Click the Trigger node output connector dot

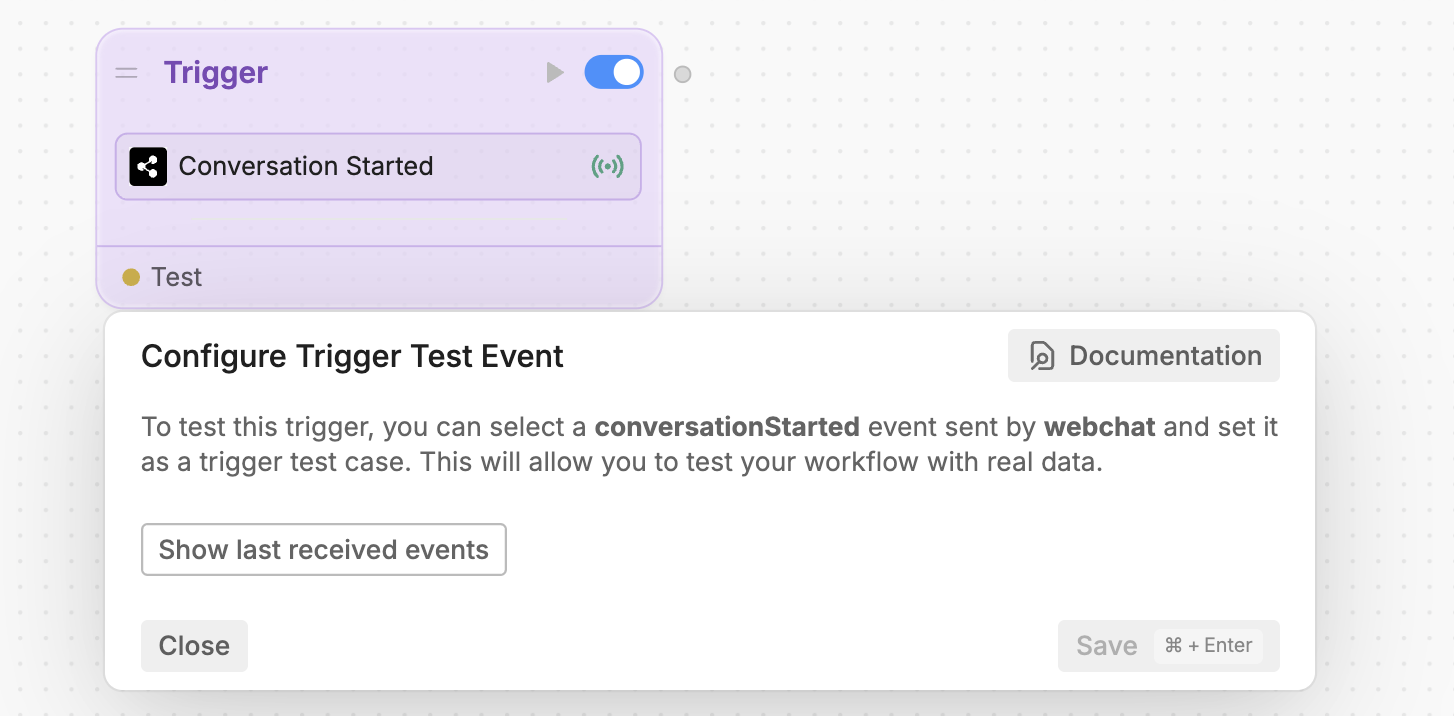point(682,74)
